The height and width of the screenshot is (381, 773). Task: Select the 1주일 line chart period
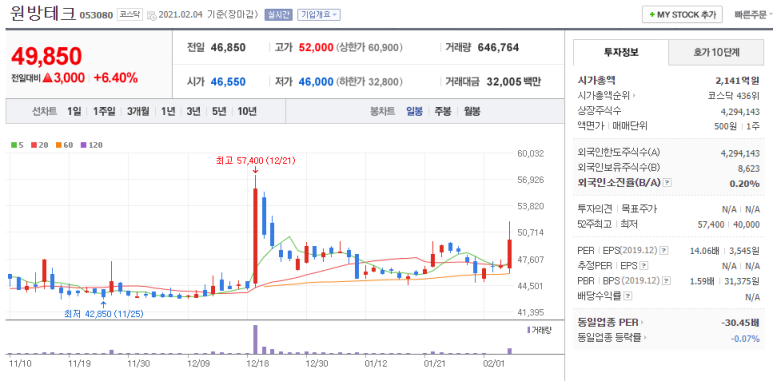pyautogui.click(x=104, y=111)
